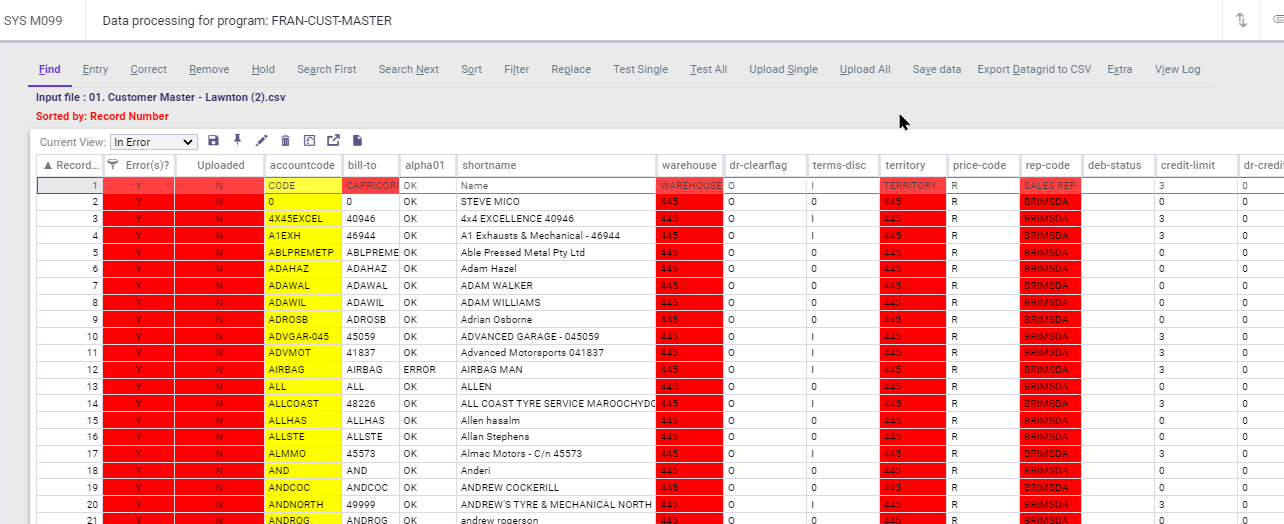Image resolution: width=1284 pixels, height=524 pixels.
Task: Click the 49999 bill-to cell
Action: (x=370, y=504)
